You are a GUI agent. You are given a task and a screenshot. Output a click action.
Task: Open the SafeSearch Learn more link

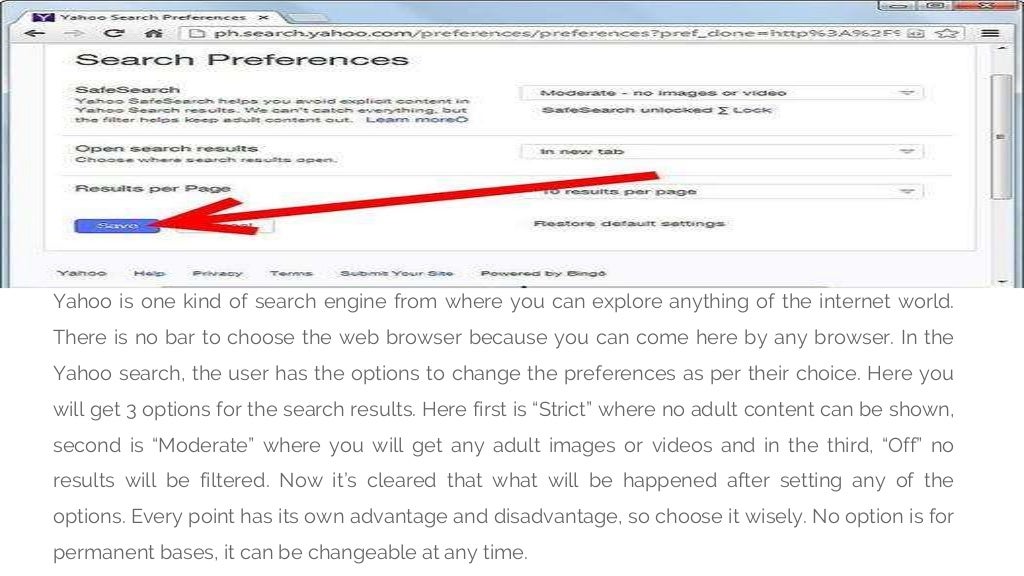pyautogui.click(x=416, y=120)
